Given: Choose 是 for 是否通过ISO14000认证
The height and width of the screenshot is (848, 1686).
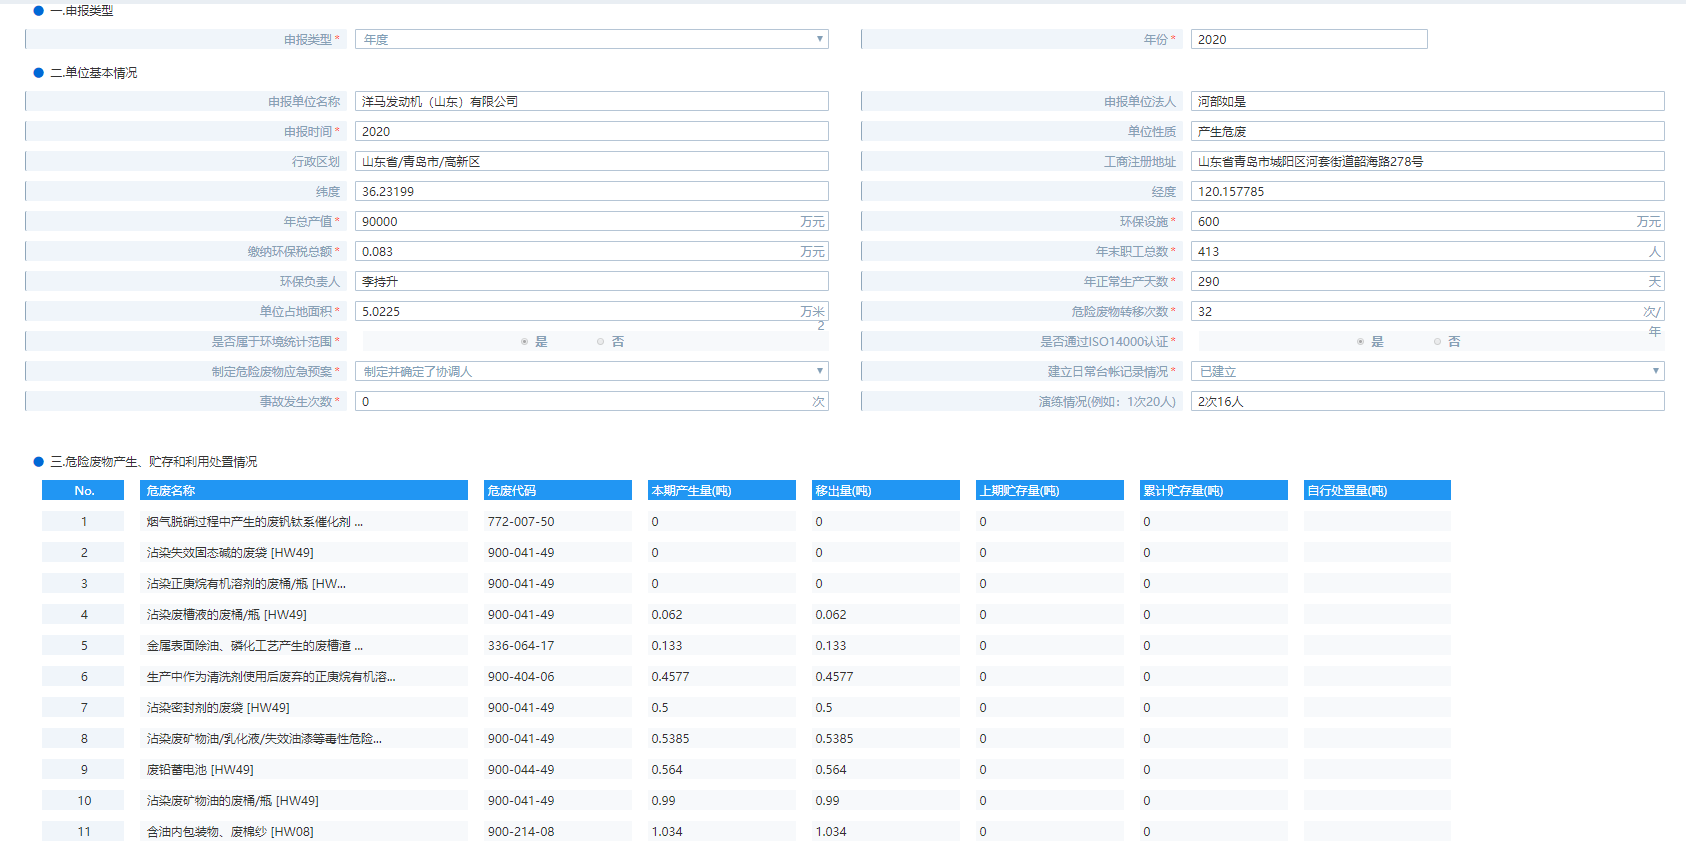Looking at the screenshot, I should click(x=1361, y=342).
